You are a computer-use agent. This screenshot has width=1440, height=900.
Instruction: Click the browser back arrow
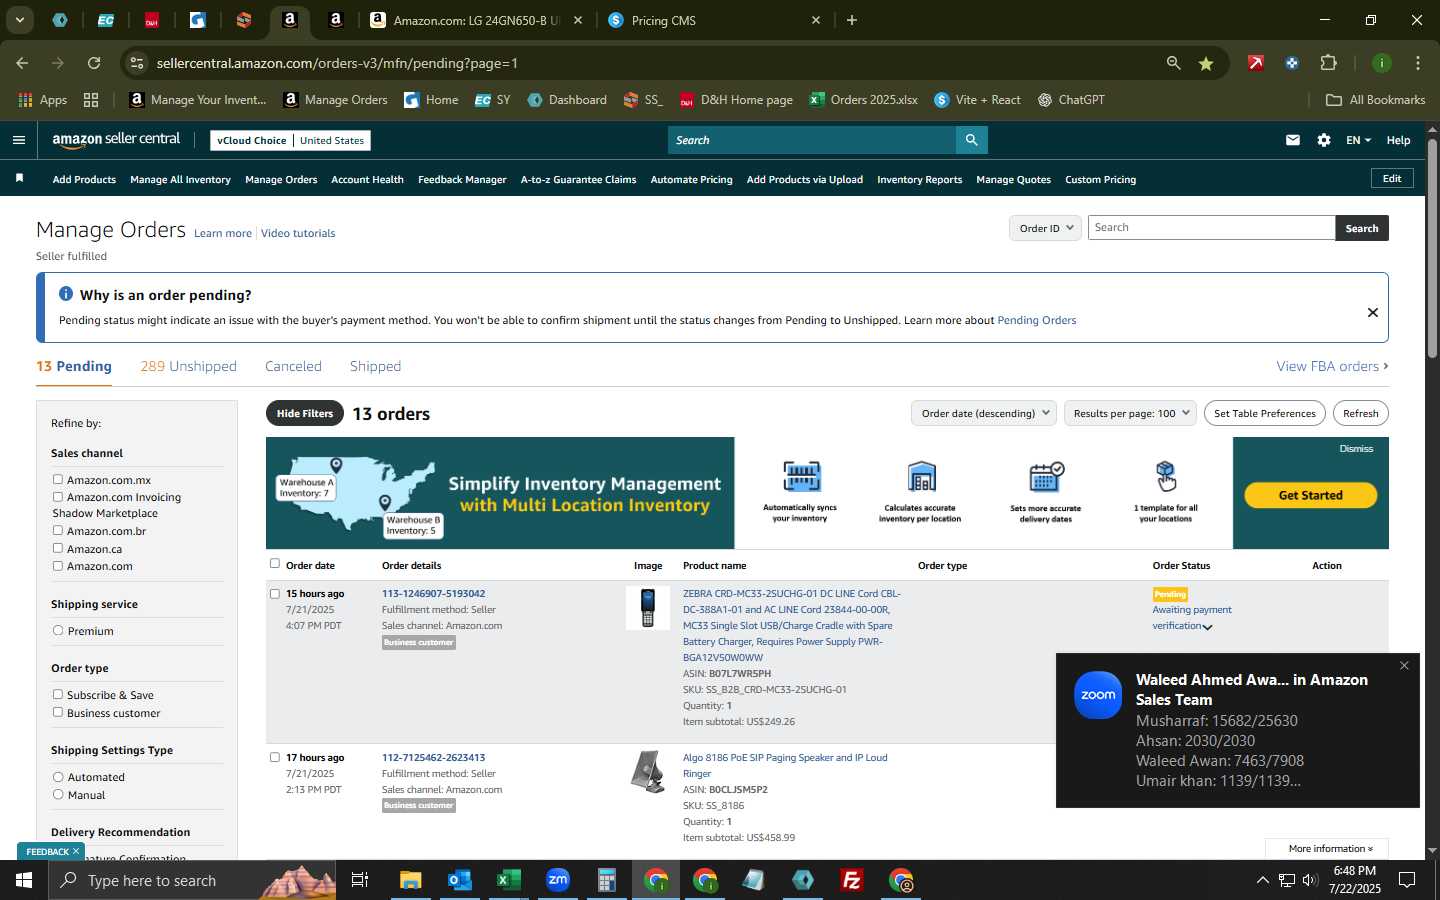22,63
